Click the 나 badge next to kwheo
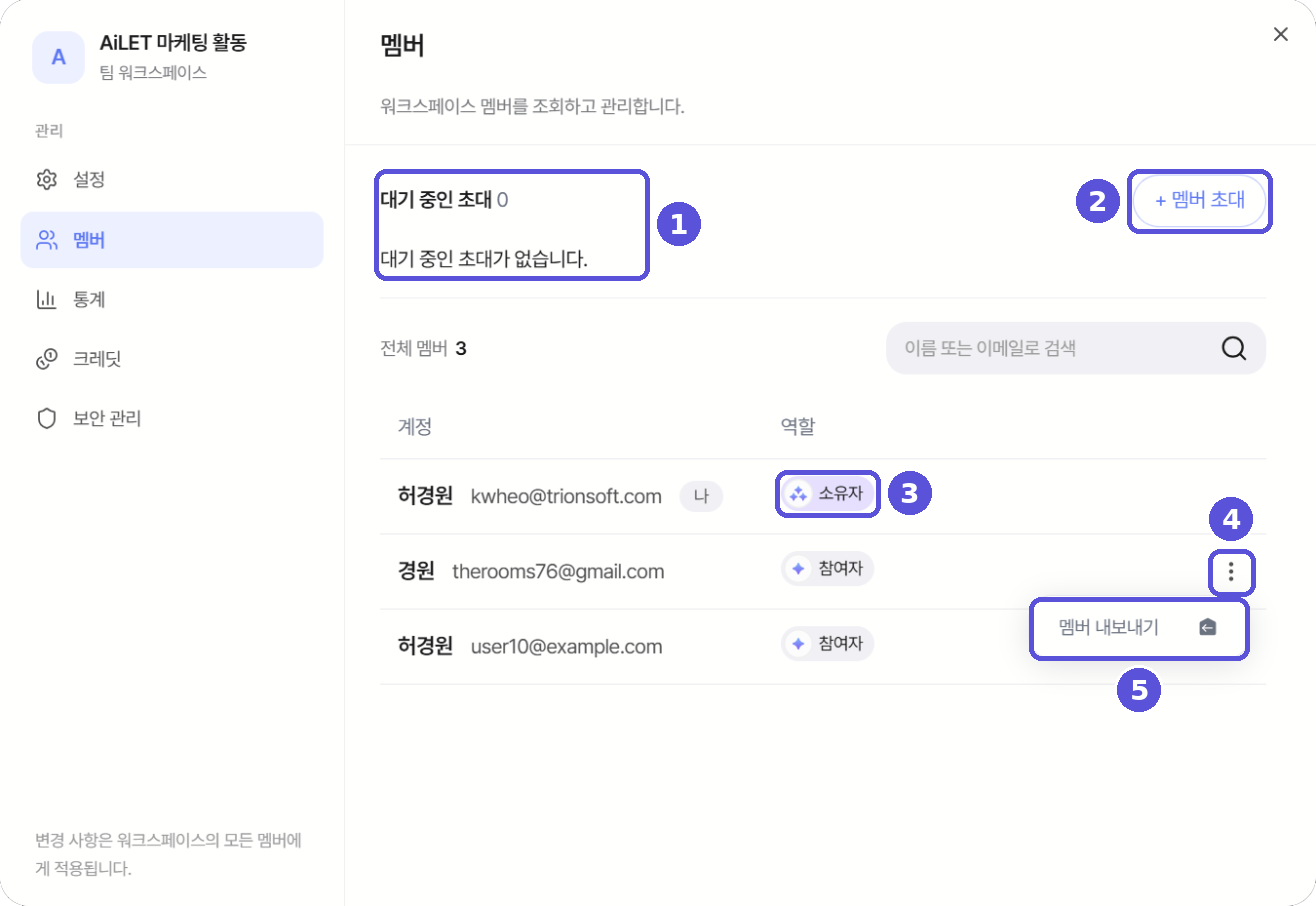1316x906 pixels. [x=701, y=496]
